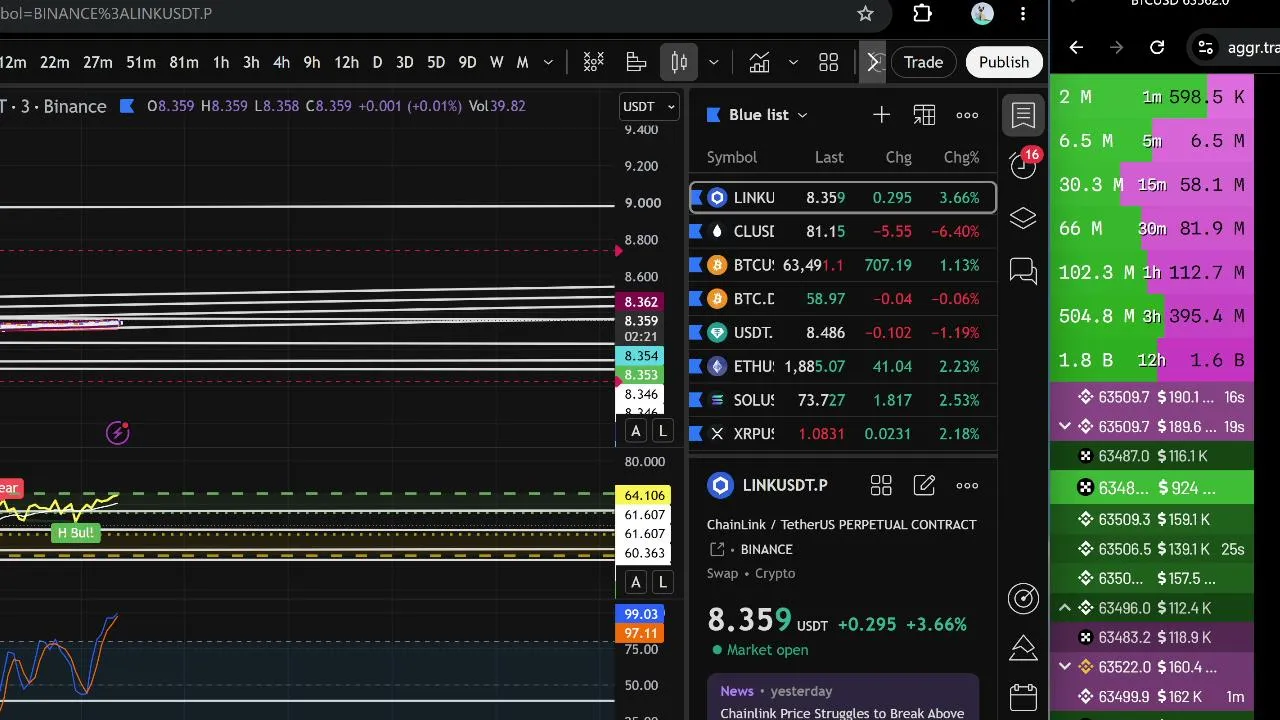Click the horizontal bars chart tool icon
The image size is (1280, 720).
636,62
